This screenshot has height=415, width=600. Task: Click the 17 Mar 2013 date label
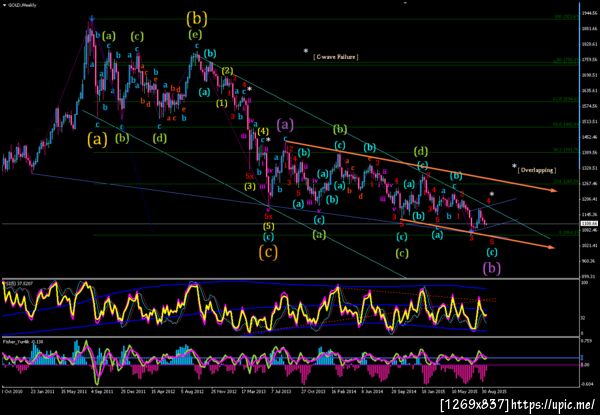tap(253, 391)
